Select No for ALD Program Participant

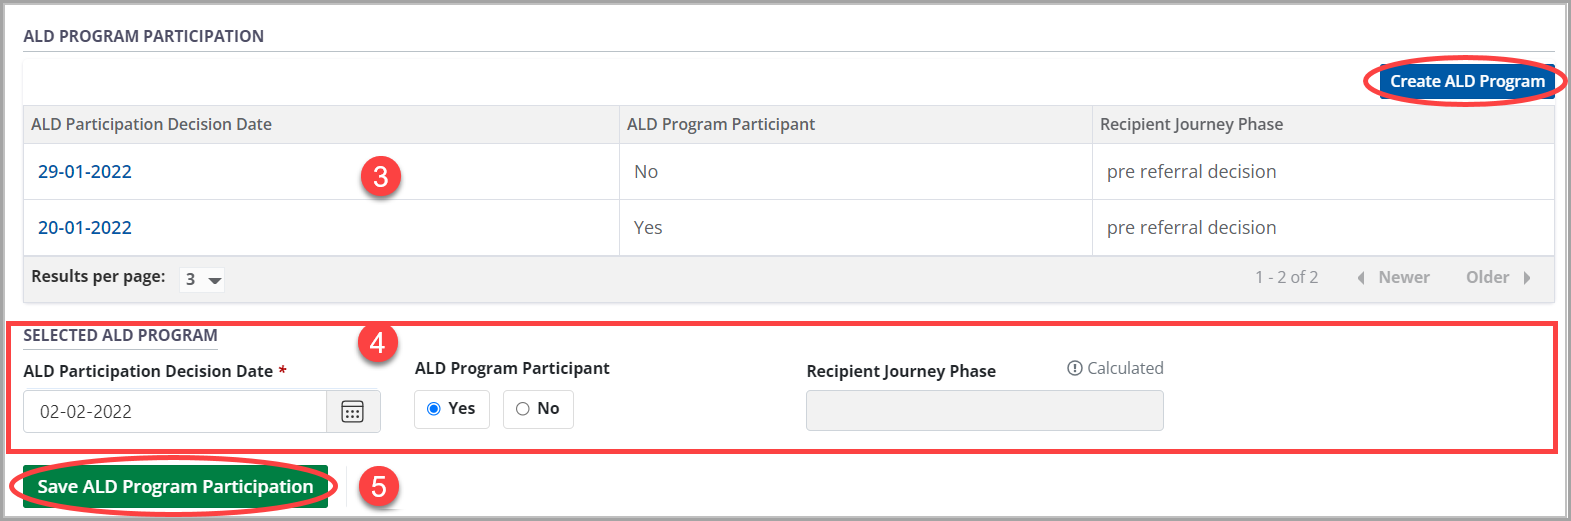(523, 409)
